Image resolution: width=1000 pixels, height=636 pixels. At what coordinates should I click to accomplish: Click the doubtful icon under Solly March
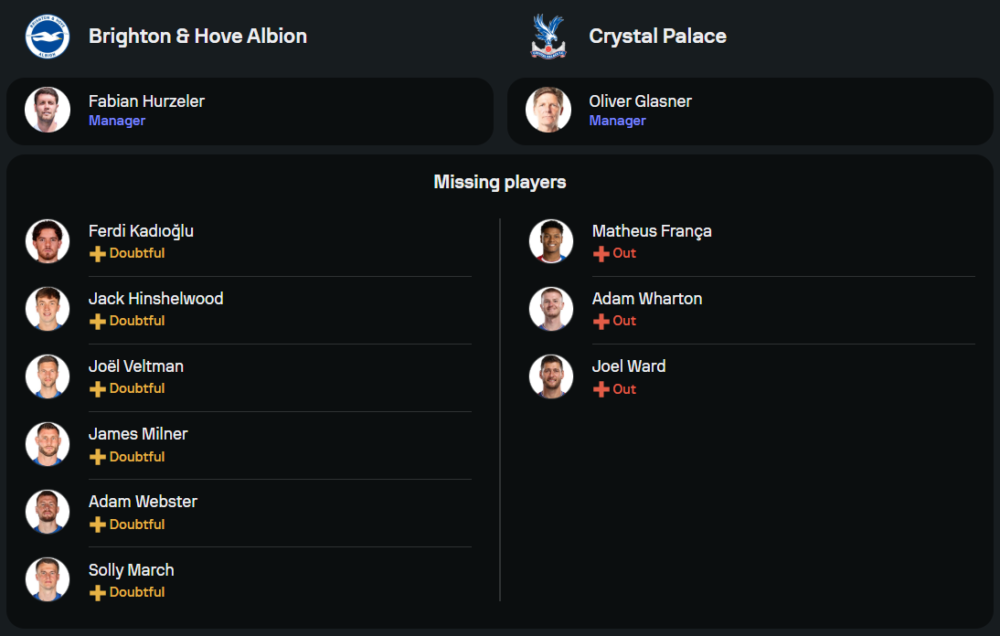coord(97,593)
